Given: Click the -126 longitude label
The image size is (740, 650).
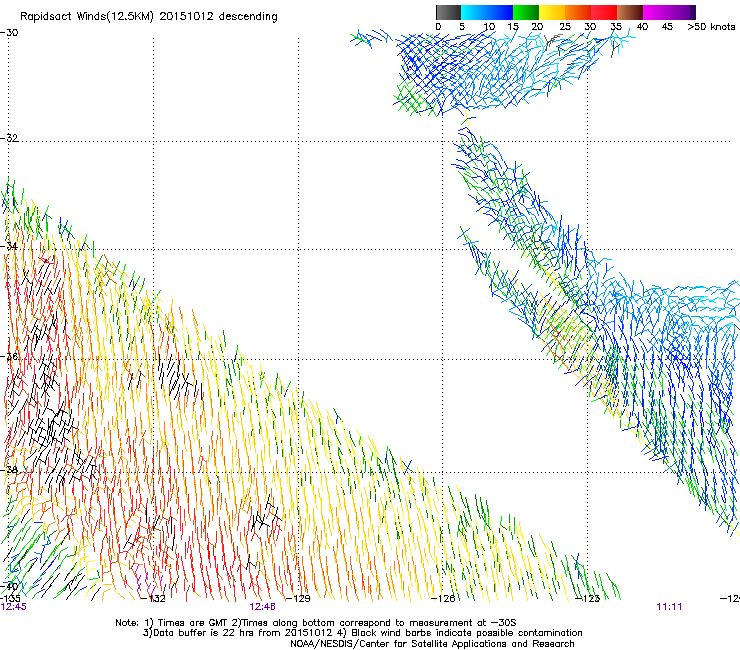Looking at the screenshot, I should pos(443,599).
